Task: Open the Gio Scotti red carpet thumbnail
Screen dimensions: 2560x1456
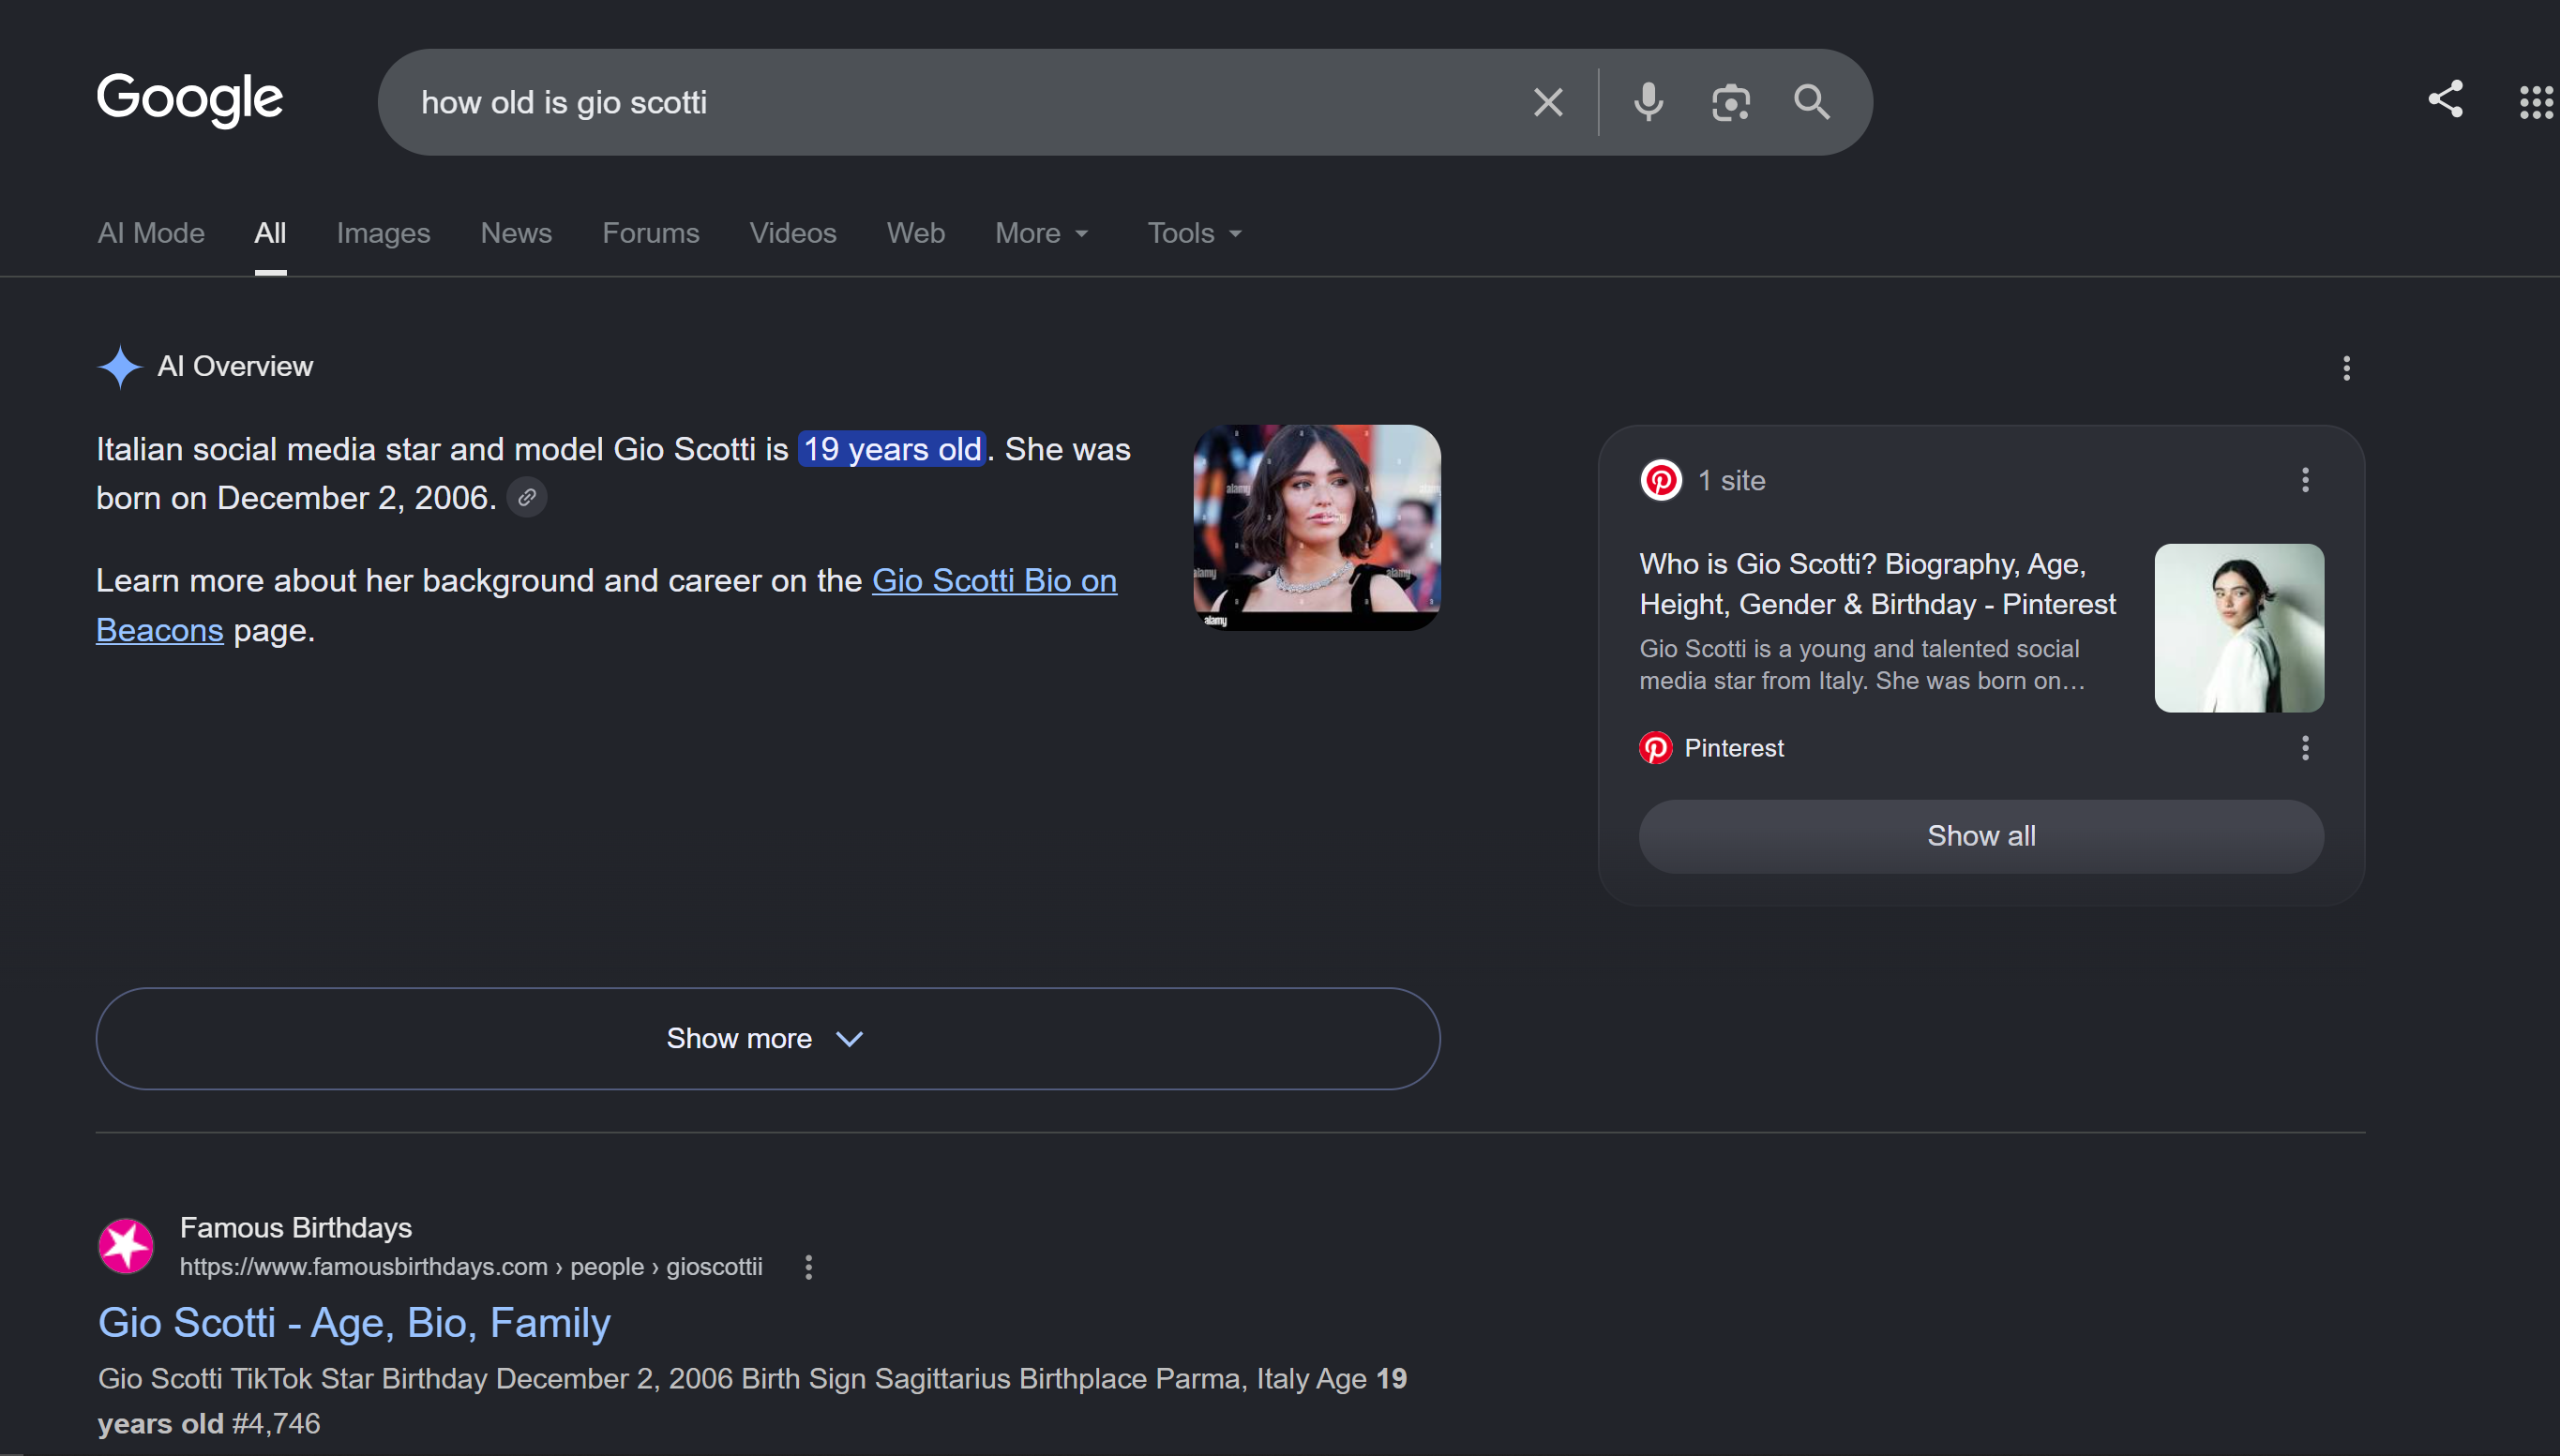Action: coord(1317,527)
